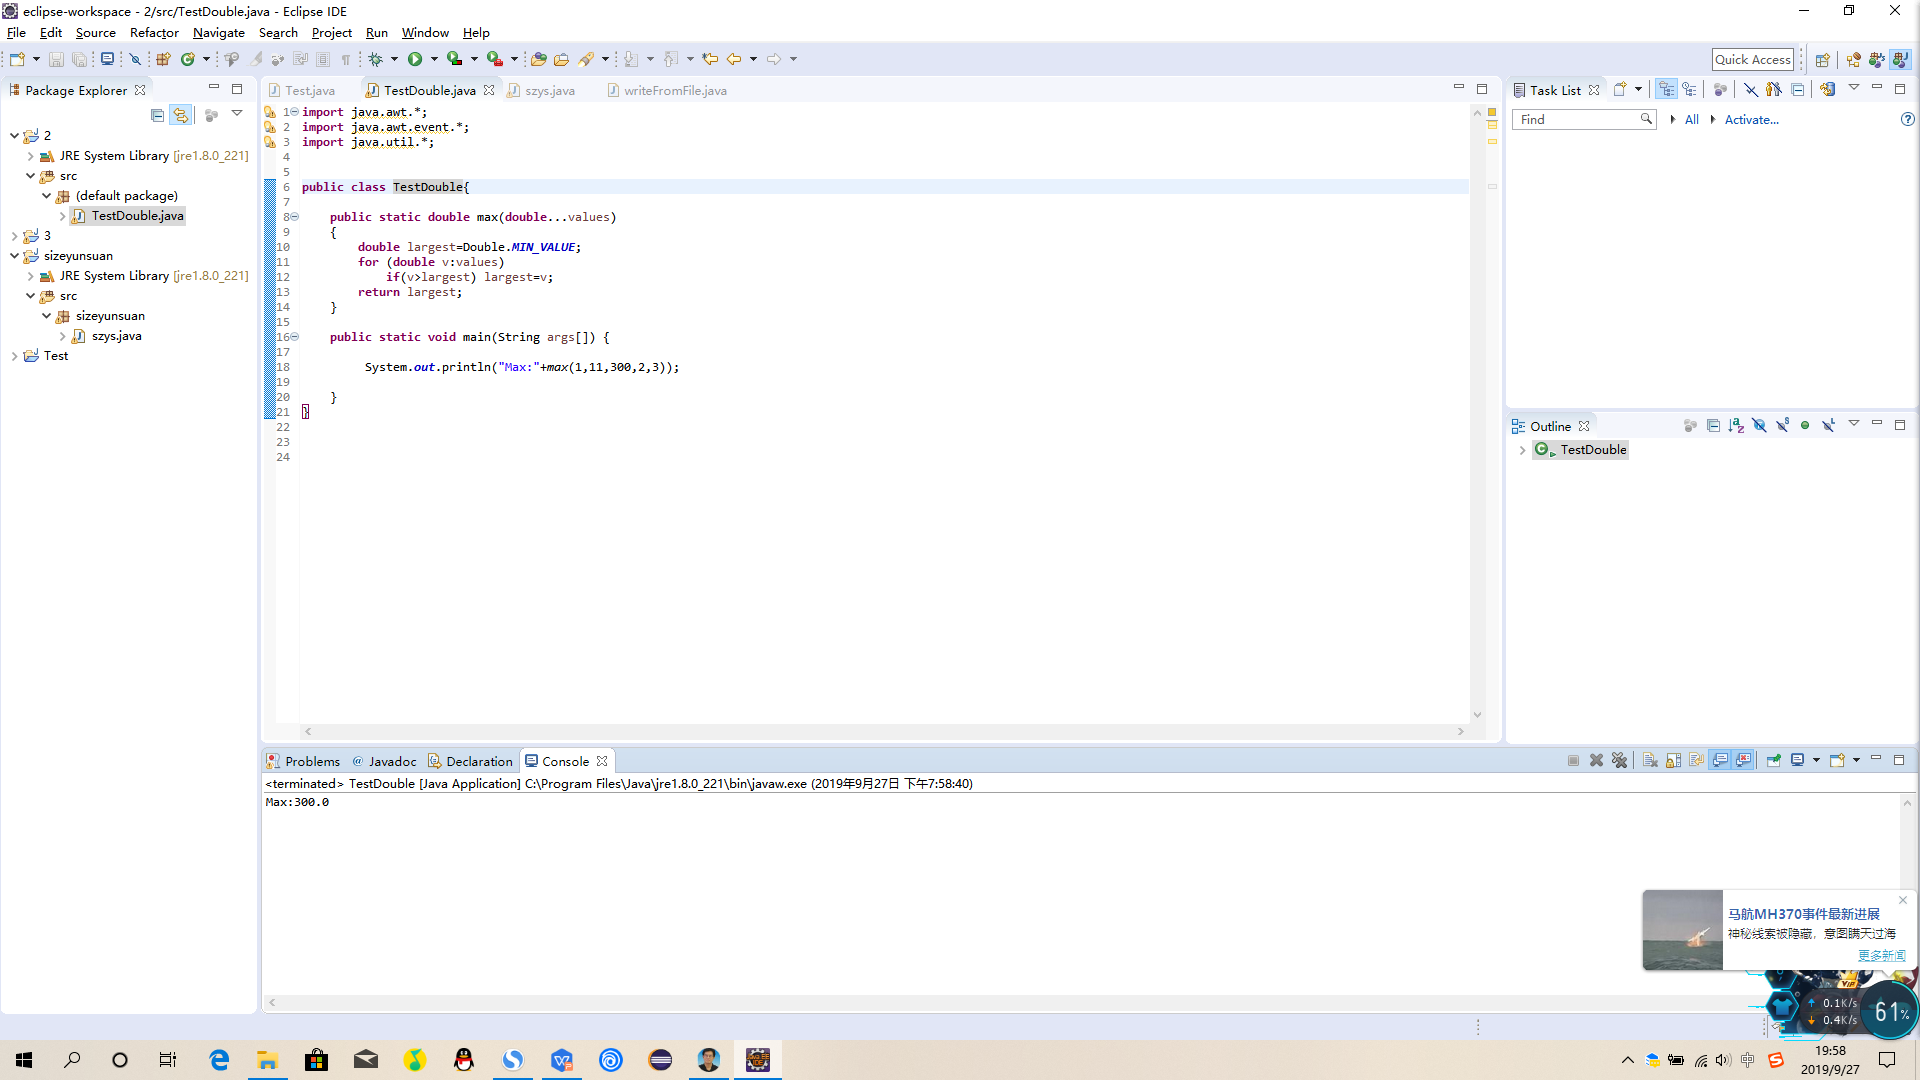Expand the TestDouble class in Outline
Image resolution: width=1920 pixels, height=1080 pixels.
[1524, 448]
